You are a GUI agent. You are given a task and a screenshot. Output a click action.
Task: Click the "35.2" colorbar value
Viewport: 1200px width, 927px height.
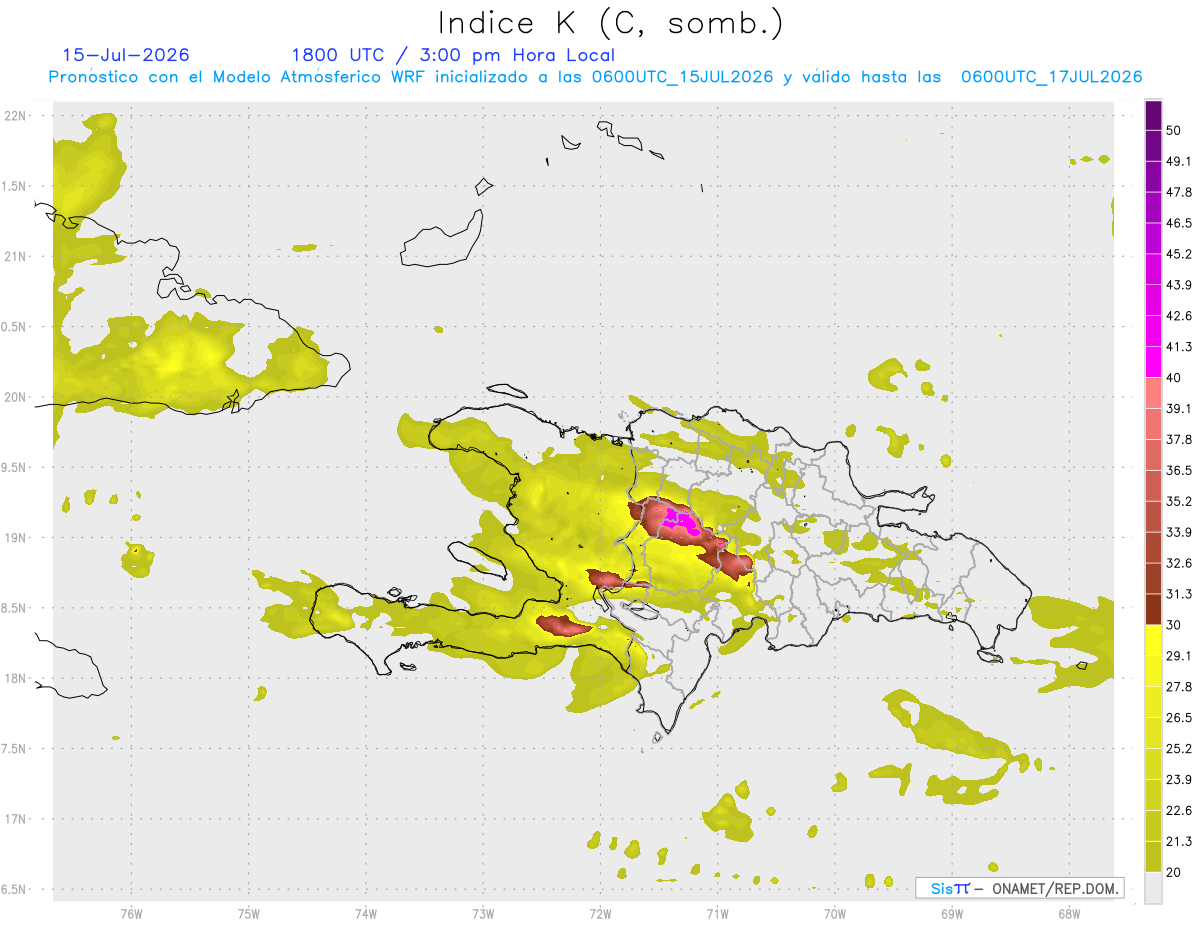[1179, 501]
